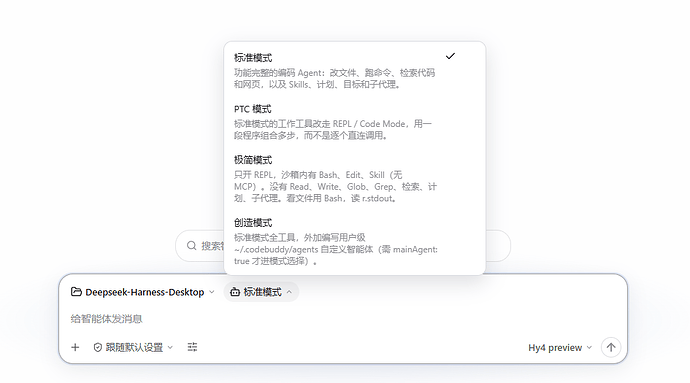Select 创造模式 option

coord(355,241)
